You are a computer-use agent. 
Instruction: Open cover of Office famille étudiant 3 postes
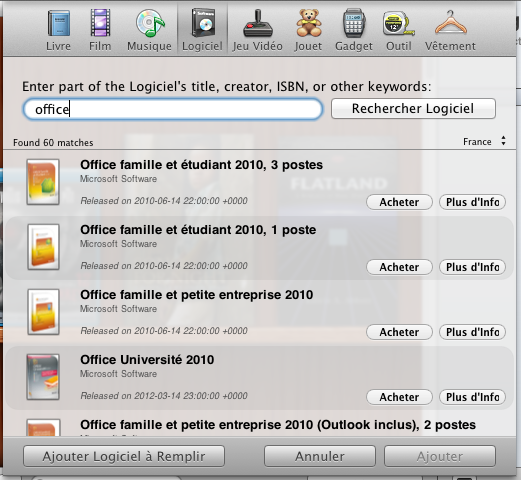click(x=43, y=182)
